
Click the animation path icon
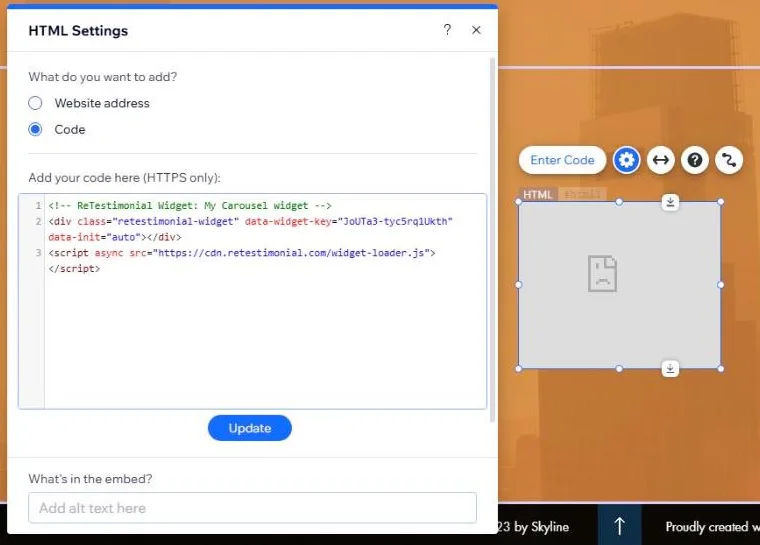click(729, 160)
